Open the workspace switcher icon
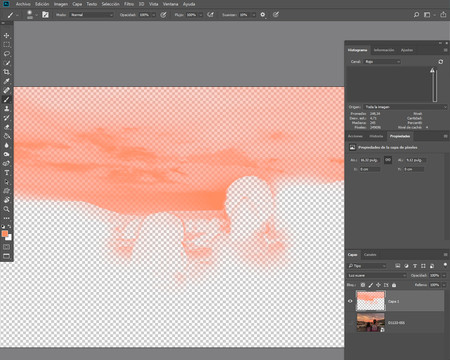 [427, 15]
